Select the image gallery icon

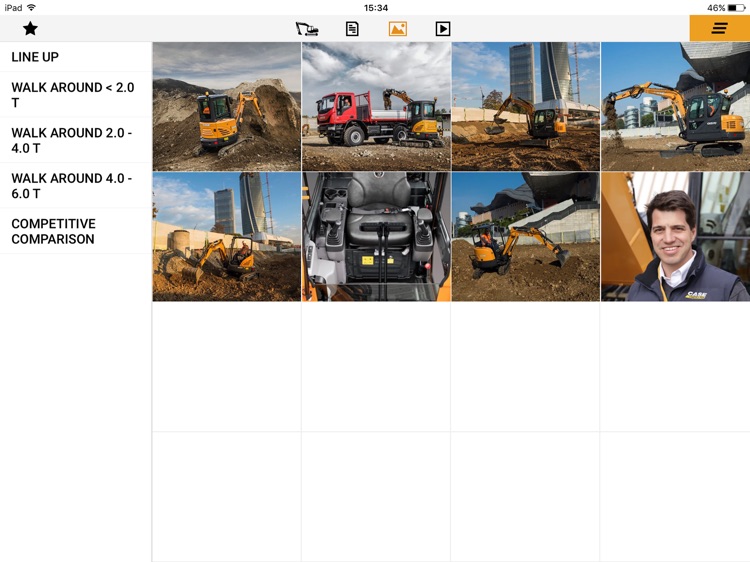tap(397, 29)
